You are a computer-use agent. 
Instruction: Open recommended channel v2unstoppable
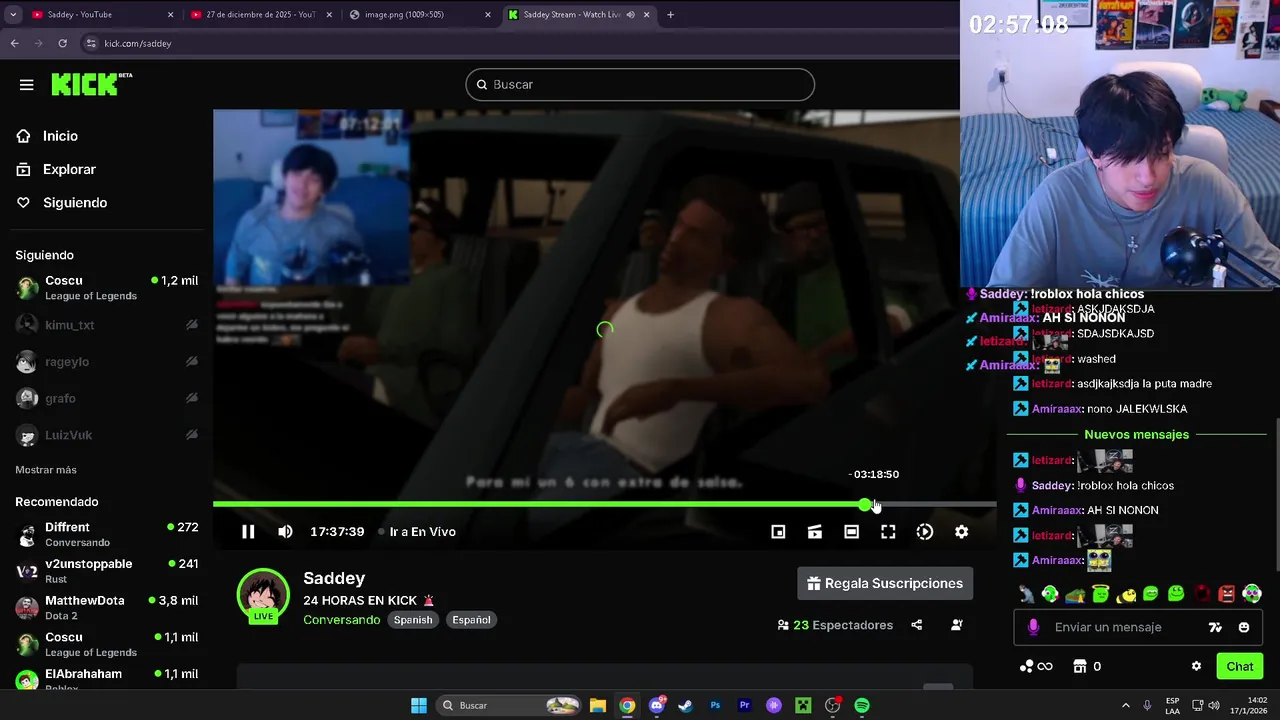[x=105, y=571]
